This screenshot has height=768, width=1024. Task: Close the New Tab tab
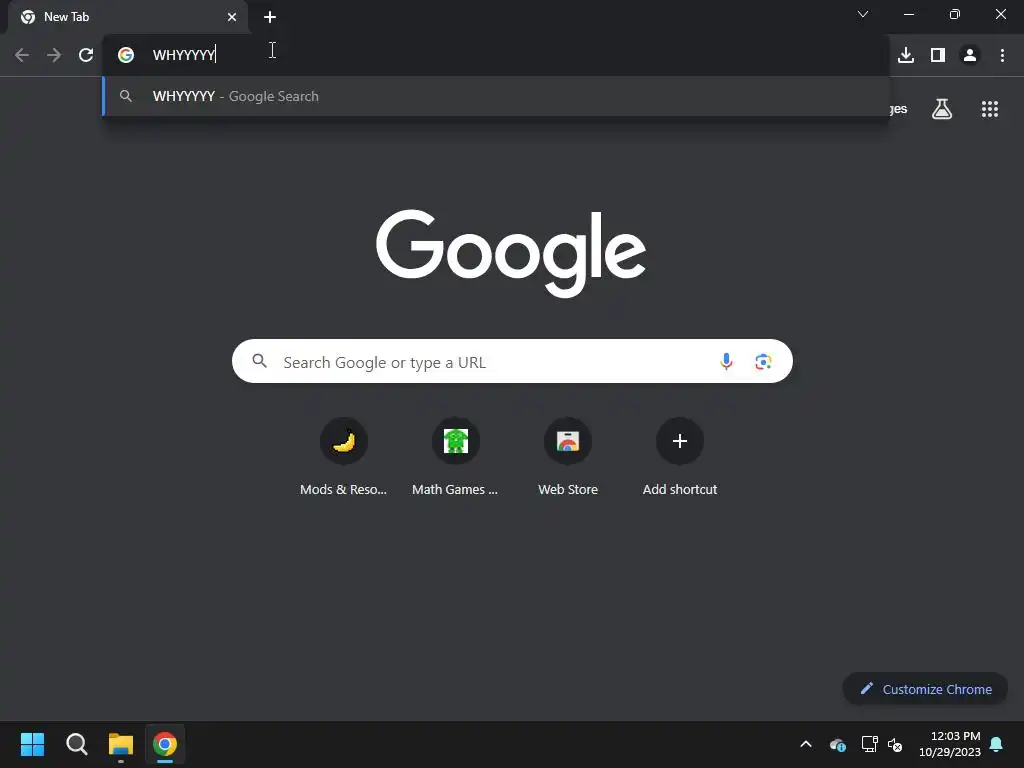(x=232, y=17)
